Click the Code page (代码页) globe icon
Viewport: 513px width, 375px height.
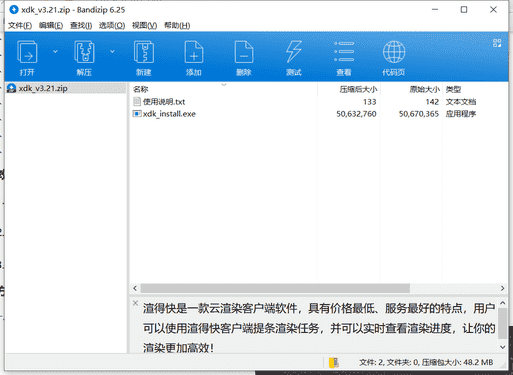[394, 52]
